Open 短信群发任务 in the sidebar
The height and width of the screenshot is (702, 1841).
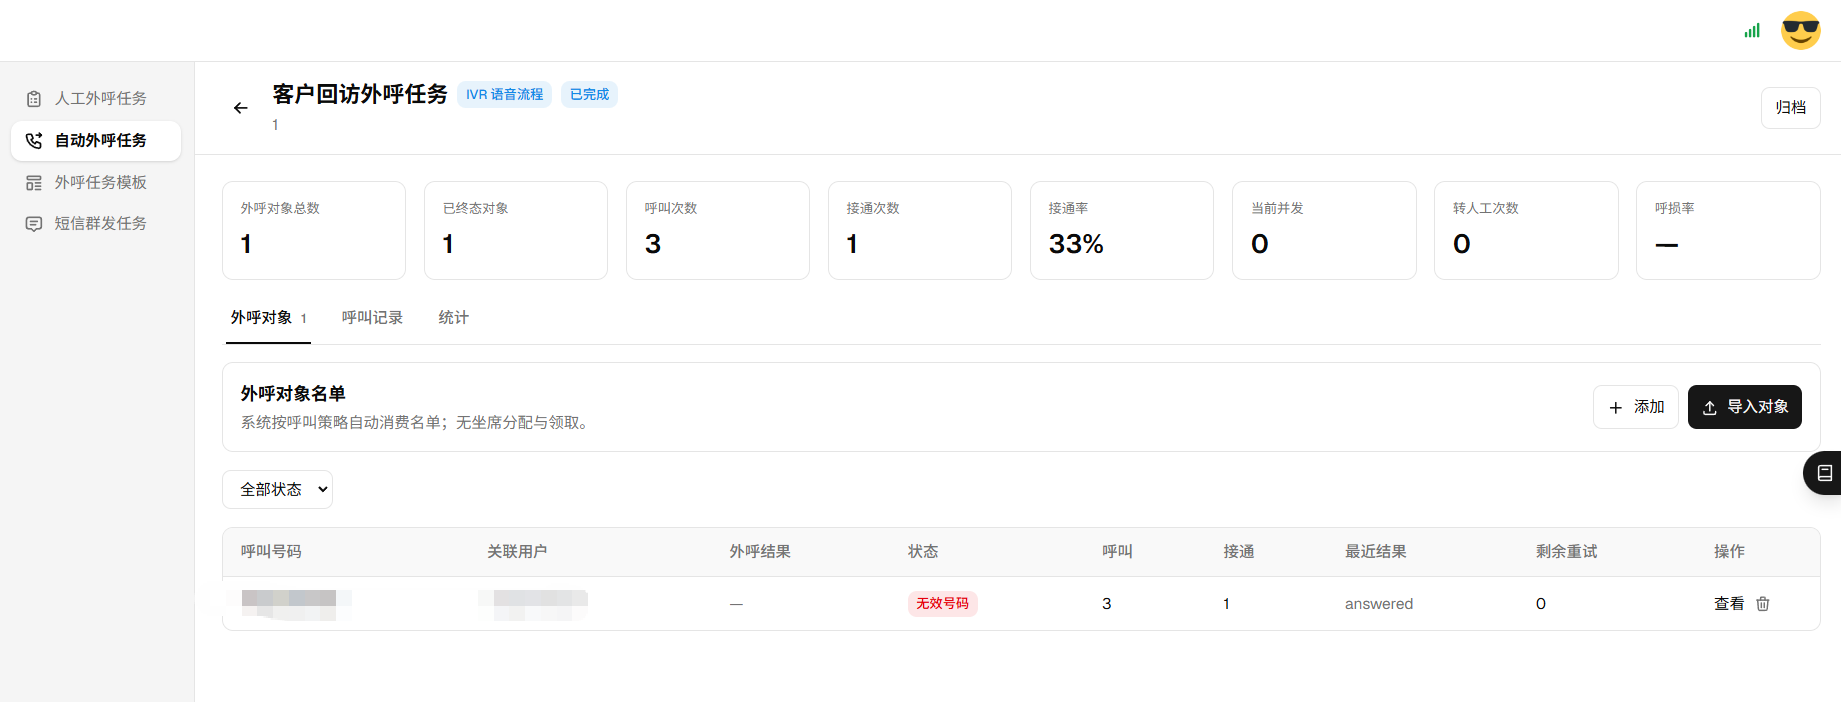click(96, 223)
